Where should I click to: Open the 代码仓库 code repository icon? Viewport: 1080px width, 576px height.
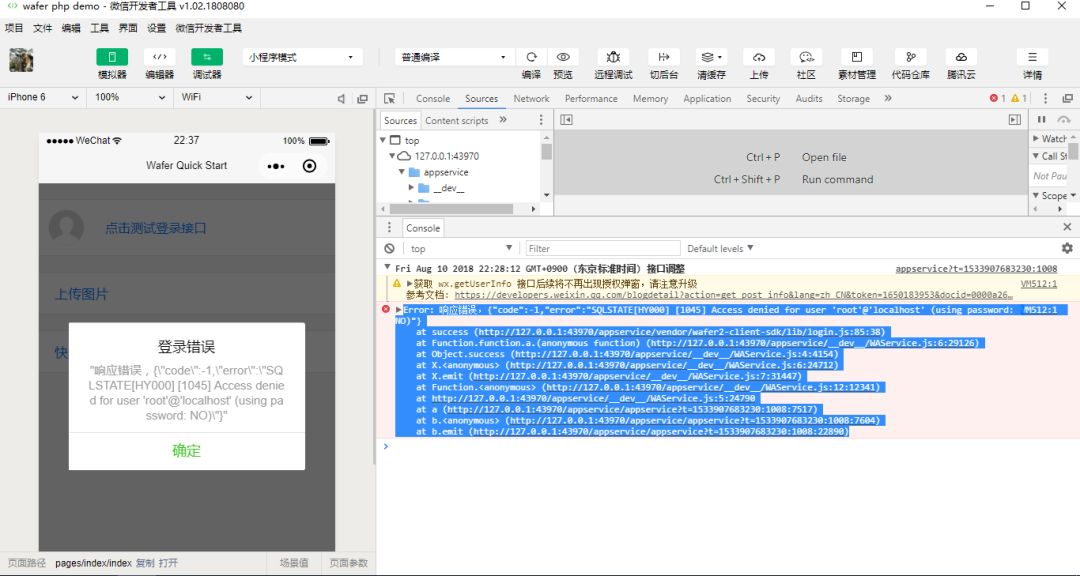pyautogui.click(x=911, y=57)
